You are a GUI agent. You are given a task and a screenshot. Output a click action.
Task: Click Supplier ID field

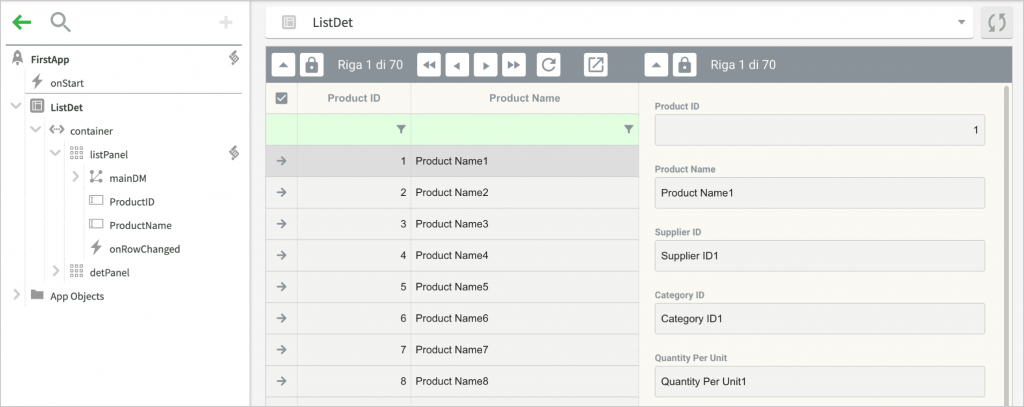point(820,255)
